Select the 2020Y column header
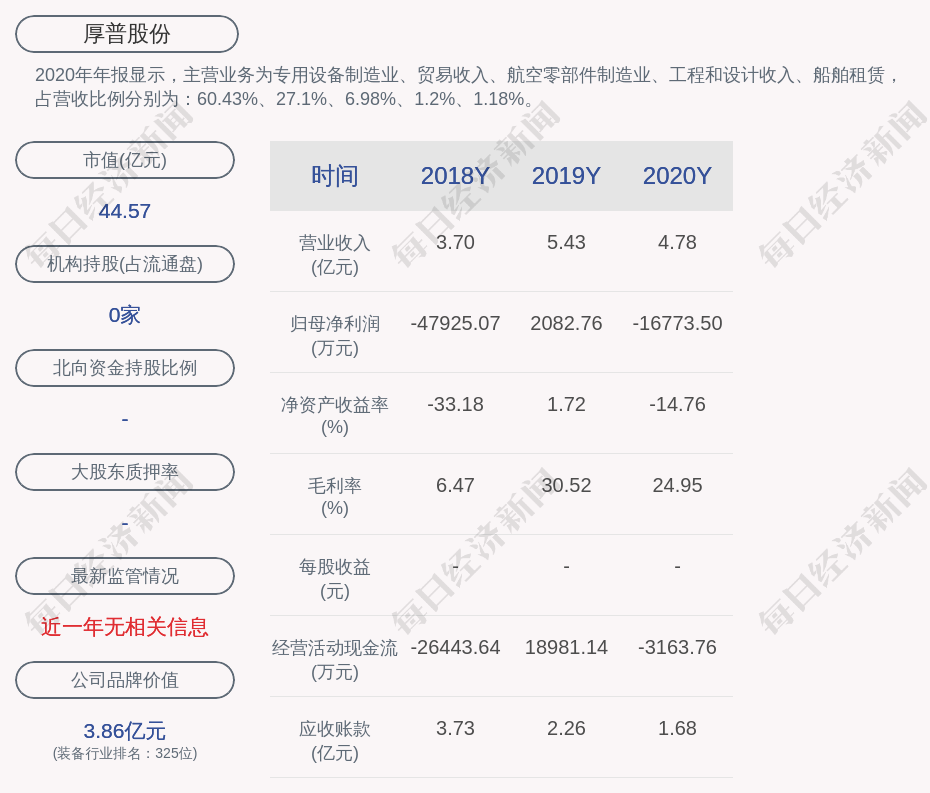Screen dimensions: 930x793 (x=677, y=176)
